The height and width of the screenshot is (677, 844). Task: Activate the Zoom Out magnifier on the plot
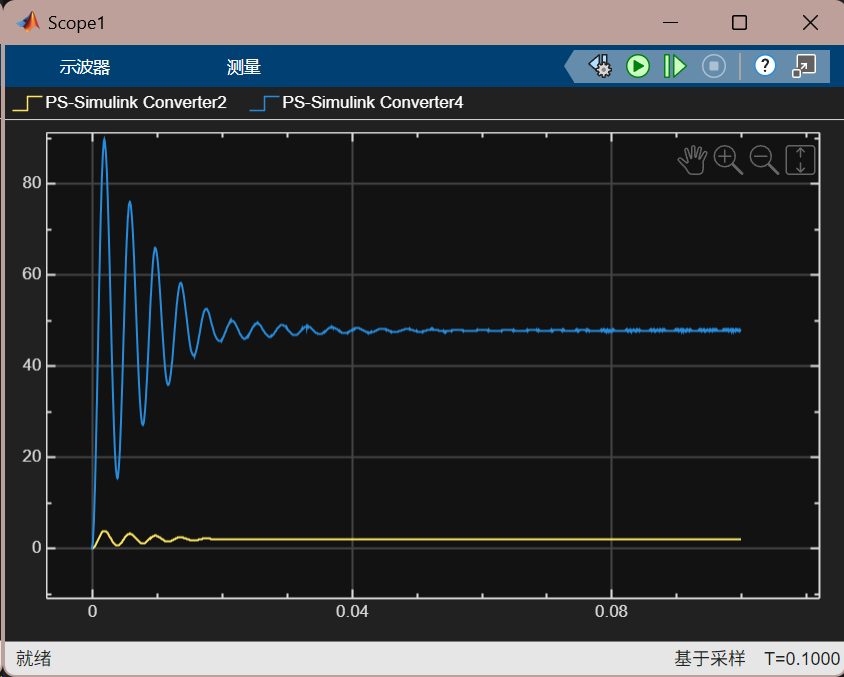[764, 160]
